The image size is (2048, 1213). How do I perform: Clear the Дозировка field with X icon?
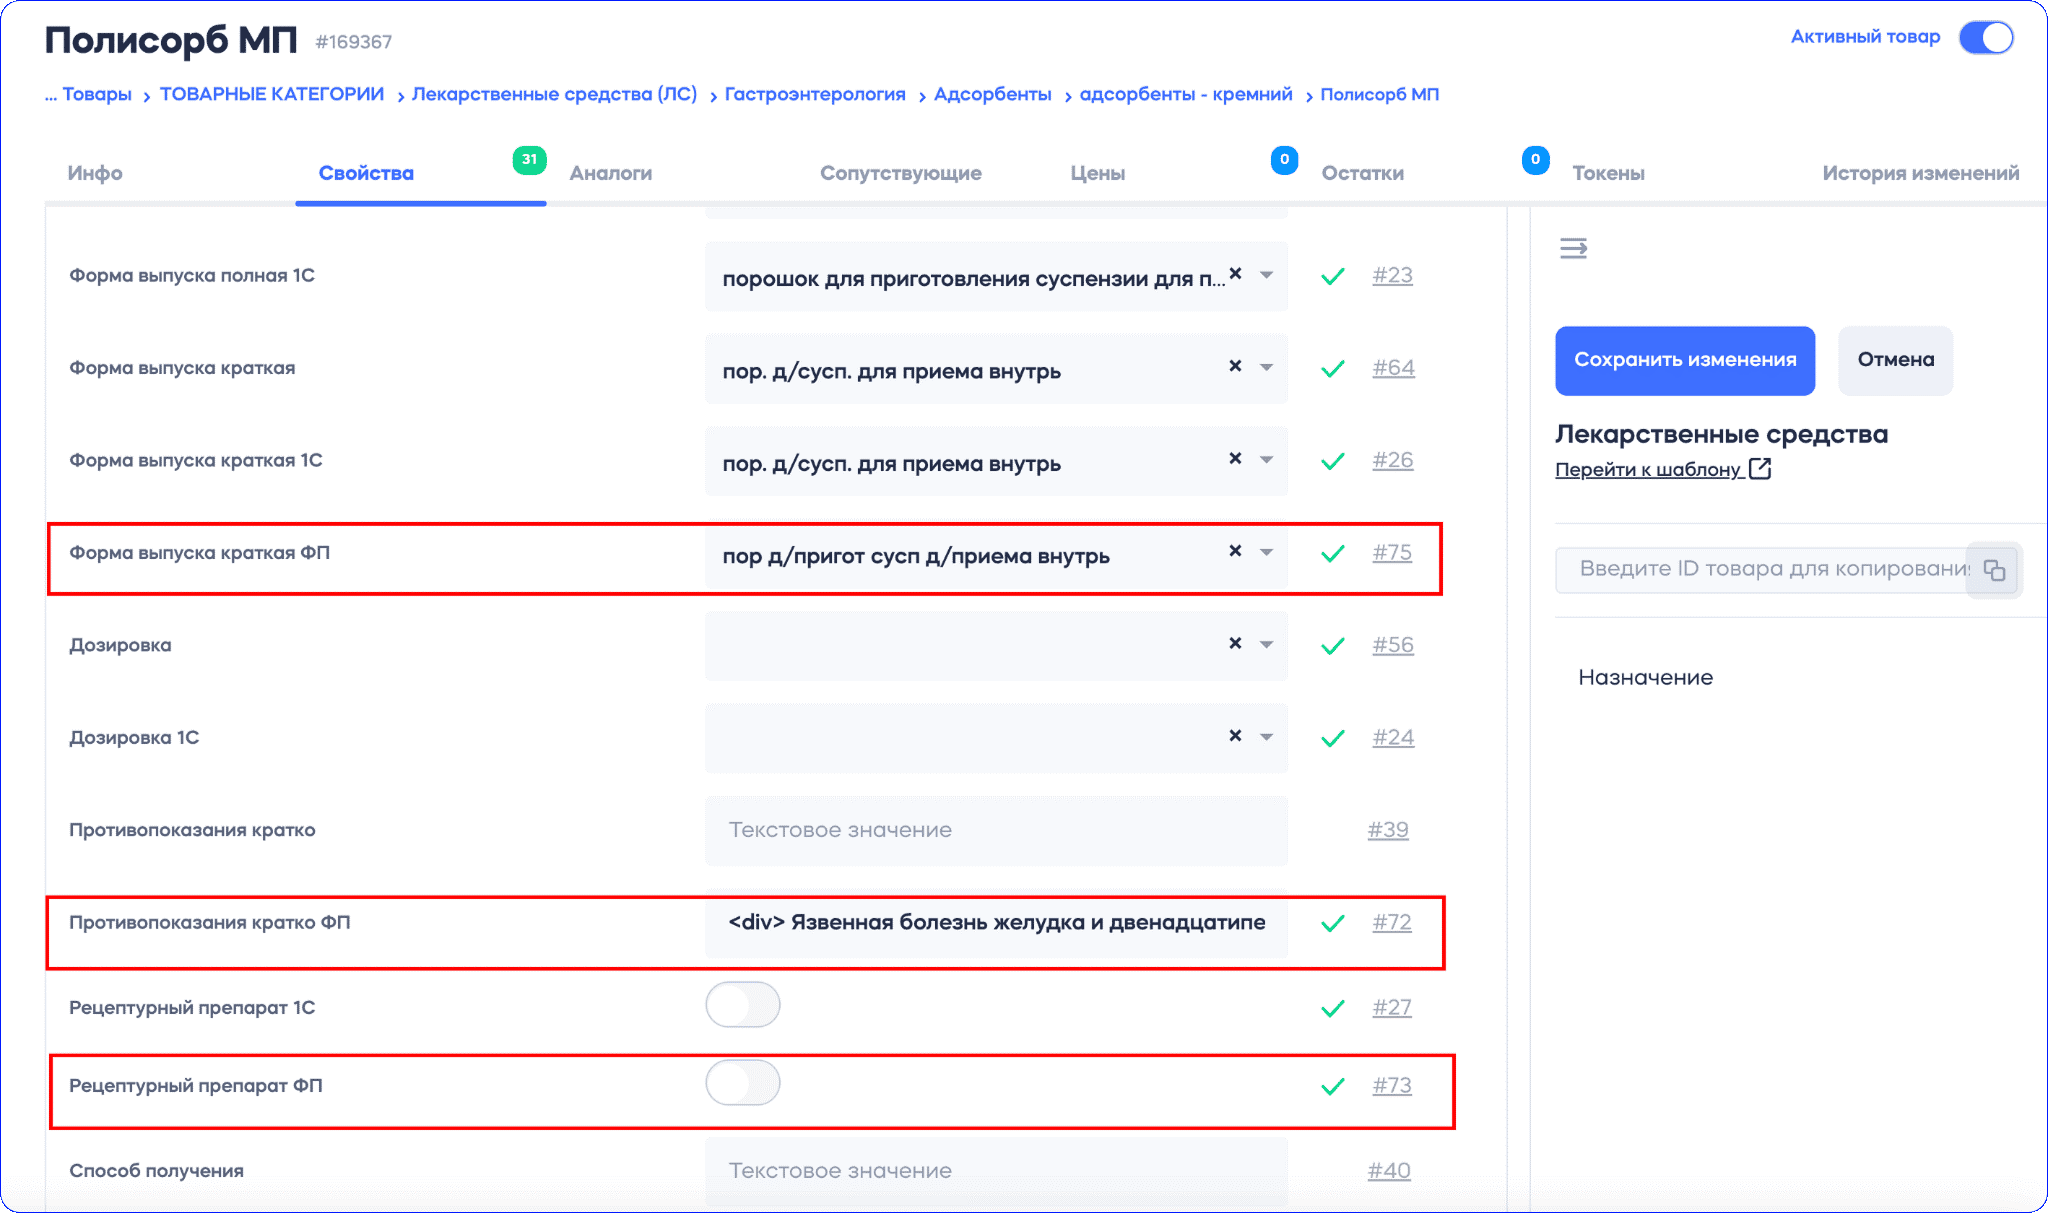[x=1235, y=644]
